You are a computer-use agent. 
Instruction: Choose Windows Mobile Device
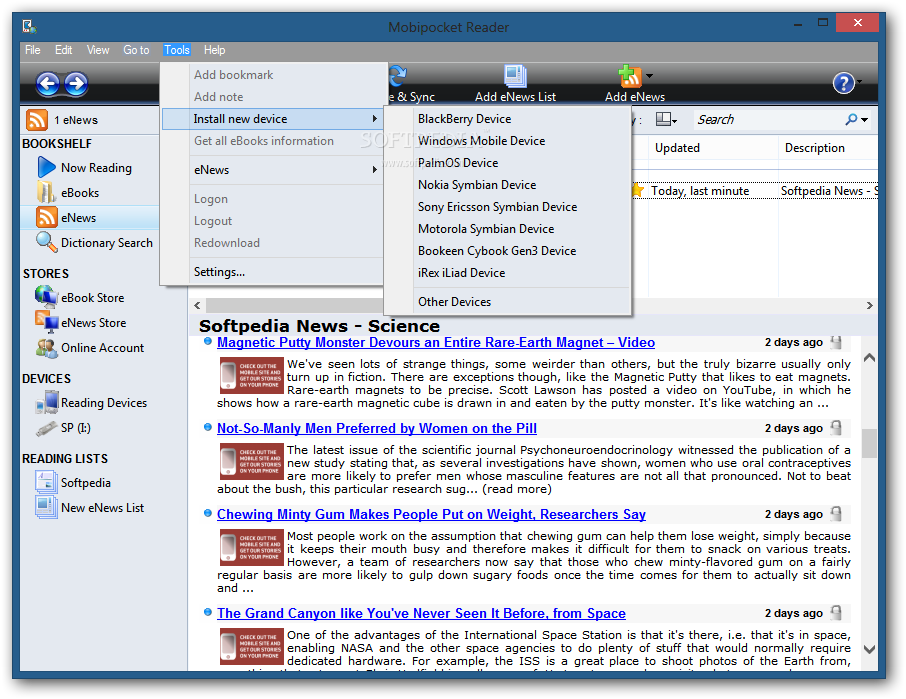click(508, 141)
